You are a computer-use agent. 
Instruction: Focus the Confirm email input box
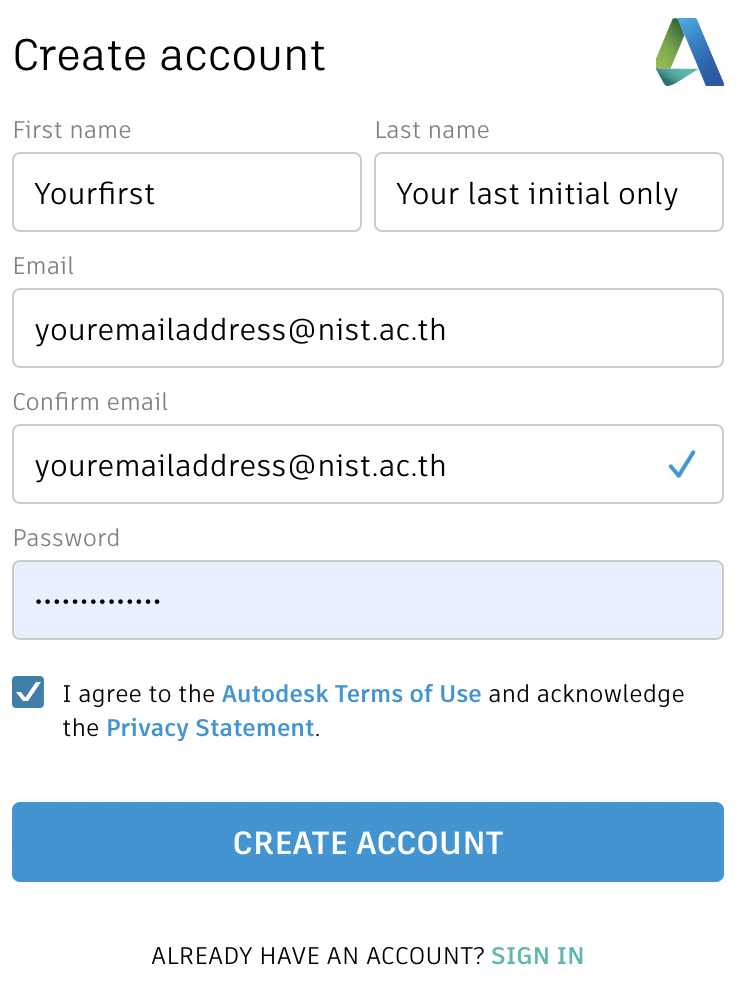point(340,464)
